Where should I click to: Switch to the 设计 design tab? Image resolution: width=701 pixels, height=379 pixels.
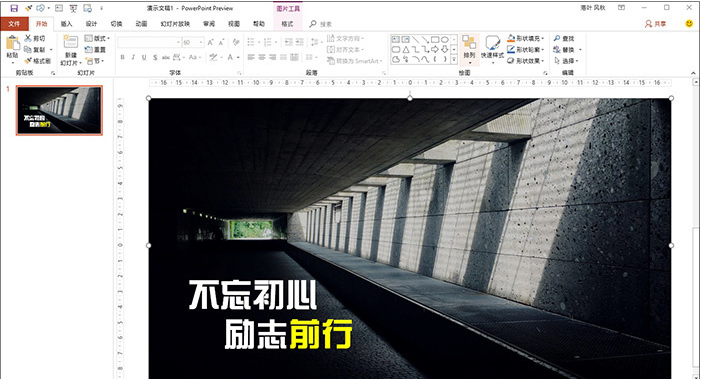(91, 24)
